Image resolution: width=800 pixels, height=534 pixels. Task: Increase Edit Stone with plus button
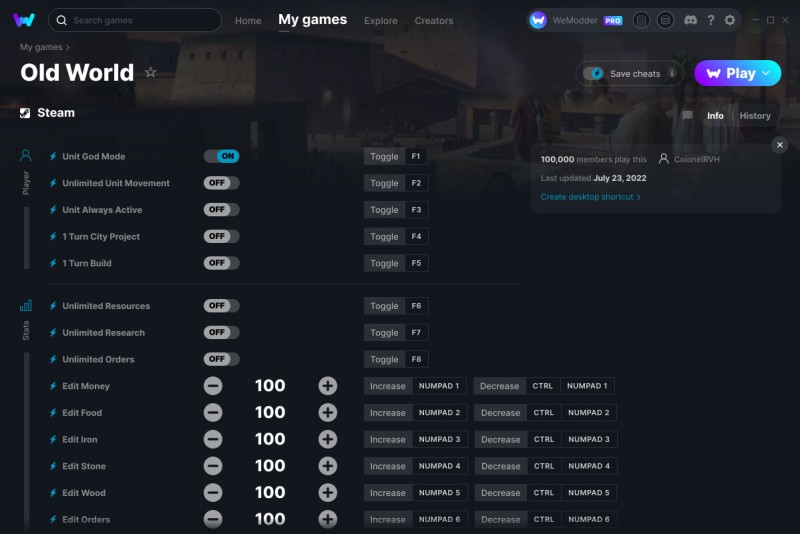tap(328, 466)
